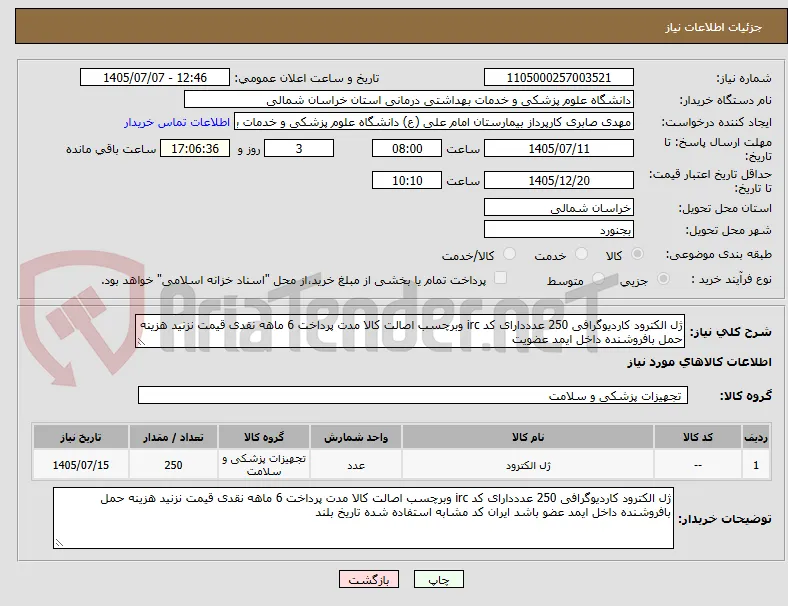Click the deadline time field 08:00
This screenshot has height=606, width=788.
(x=407, y=148)
